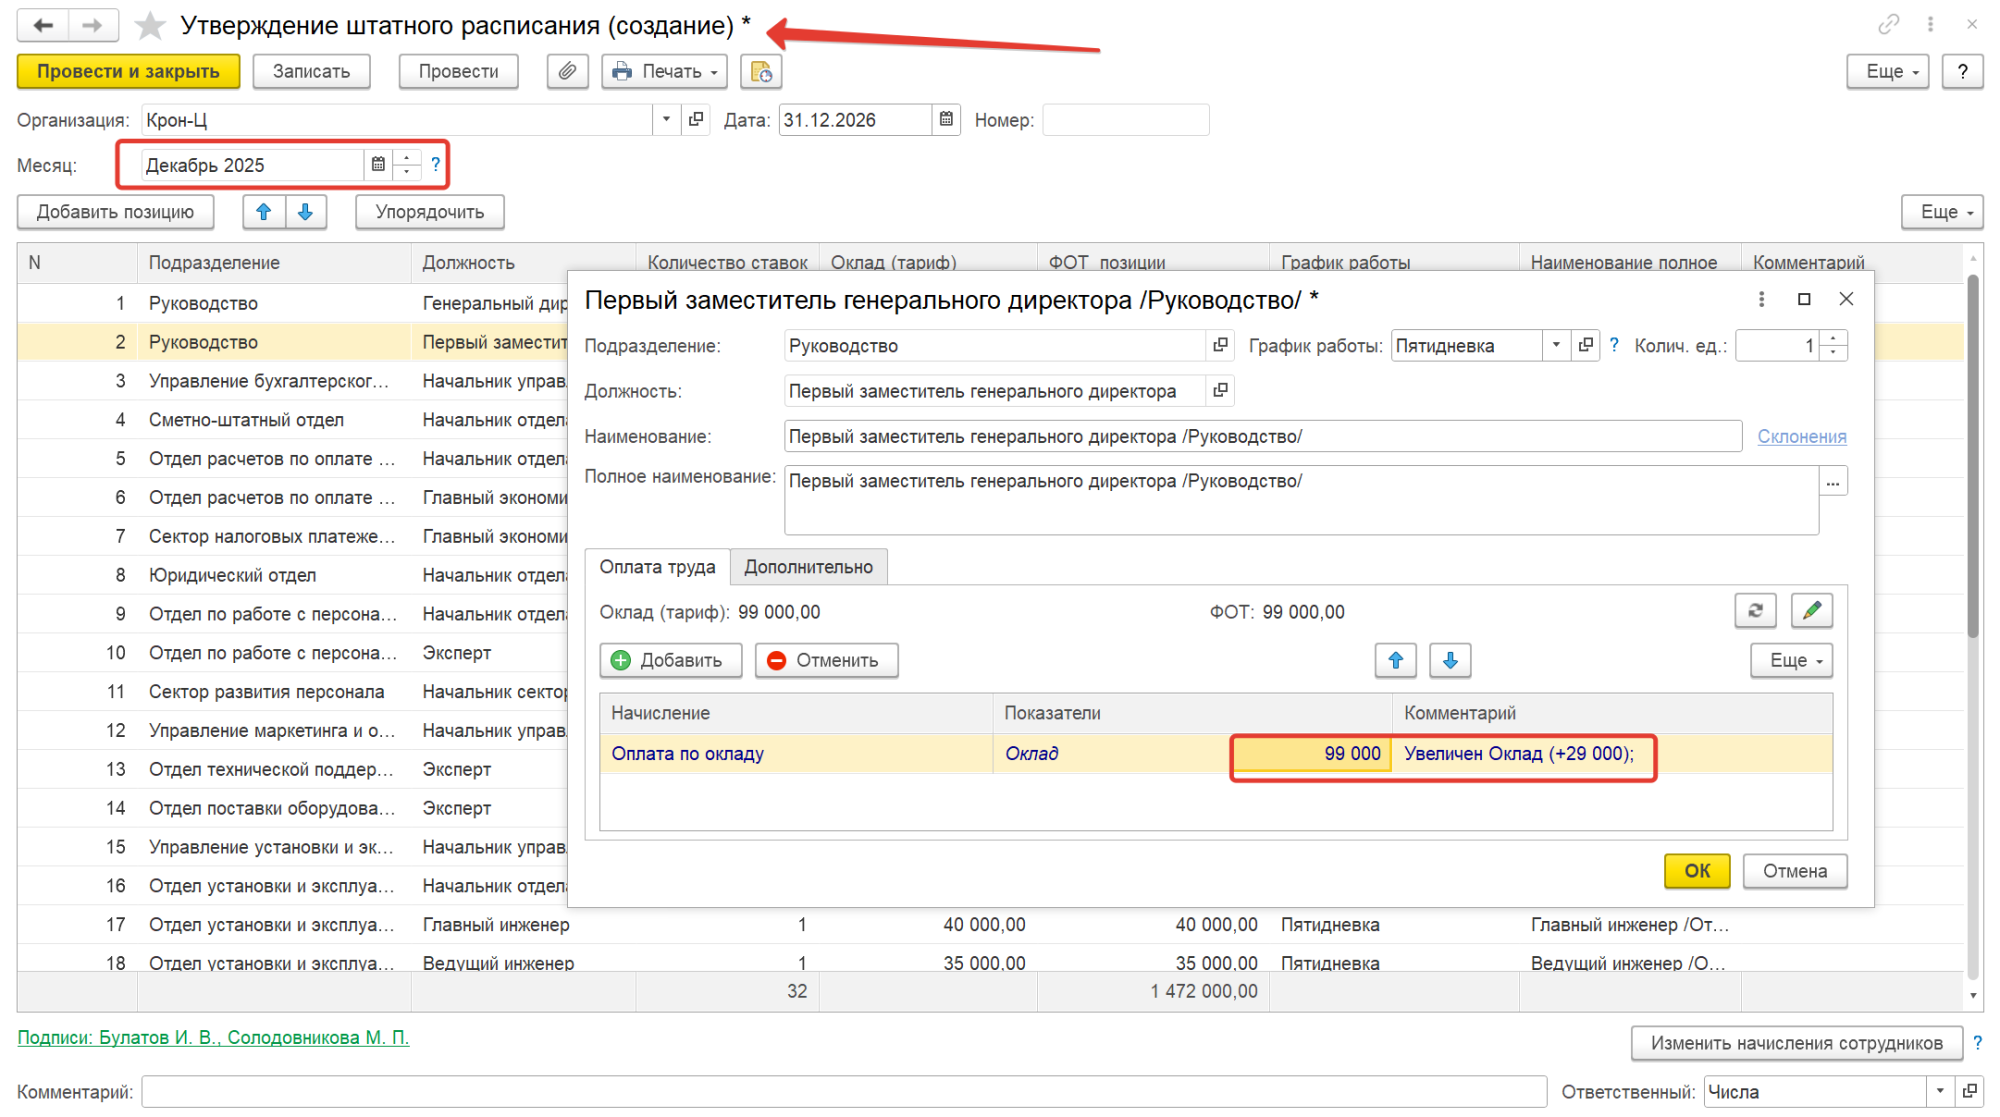This screenshot has height=1117, width=2000.
Task: Open the Печать dropdown menu
Action: click(x=665, y=71)
